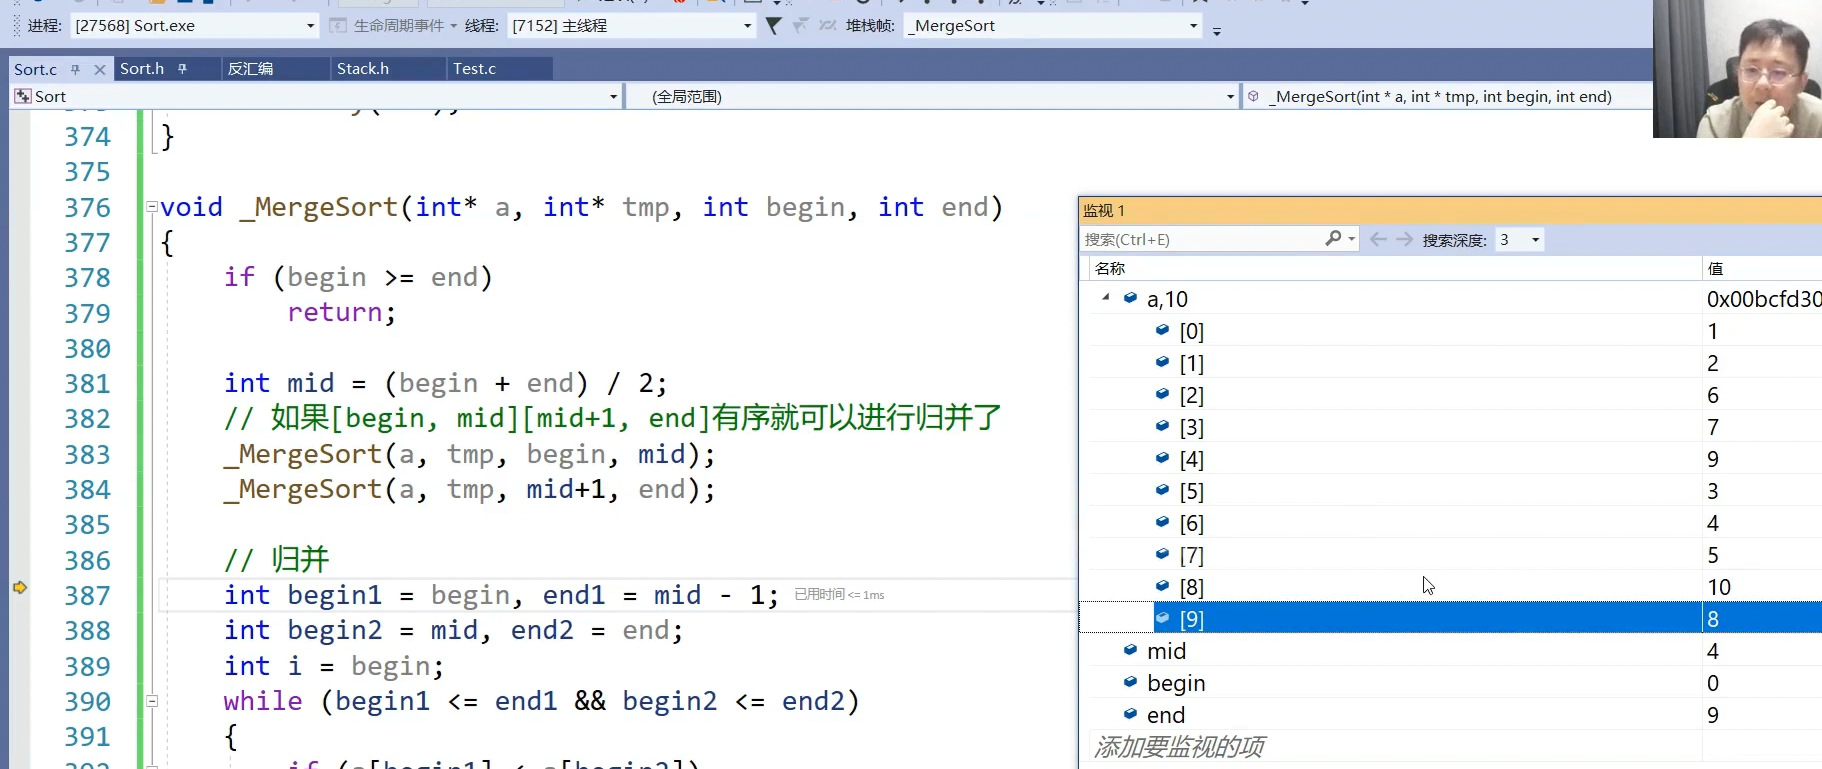The height and width of the screenshot is (769, 1822).
Task: Click the value 9 of end
Action: pyautogui.click(x=1713, y=715)
